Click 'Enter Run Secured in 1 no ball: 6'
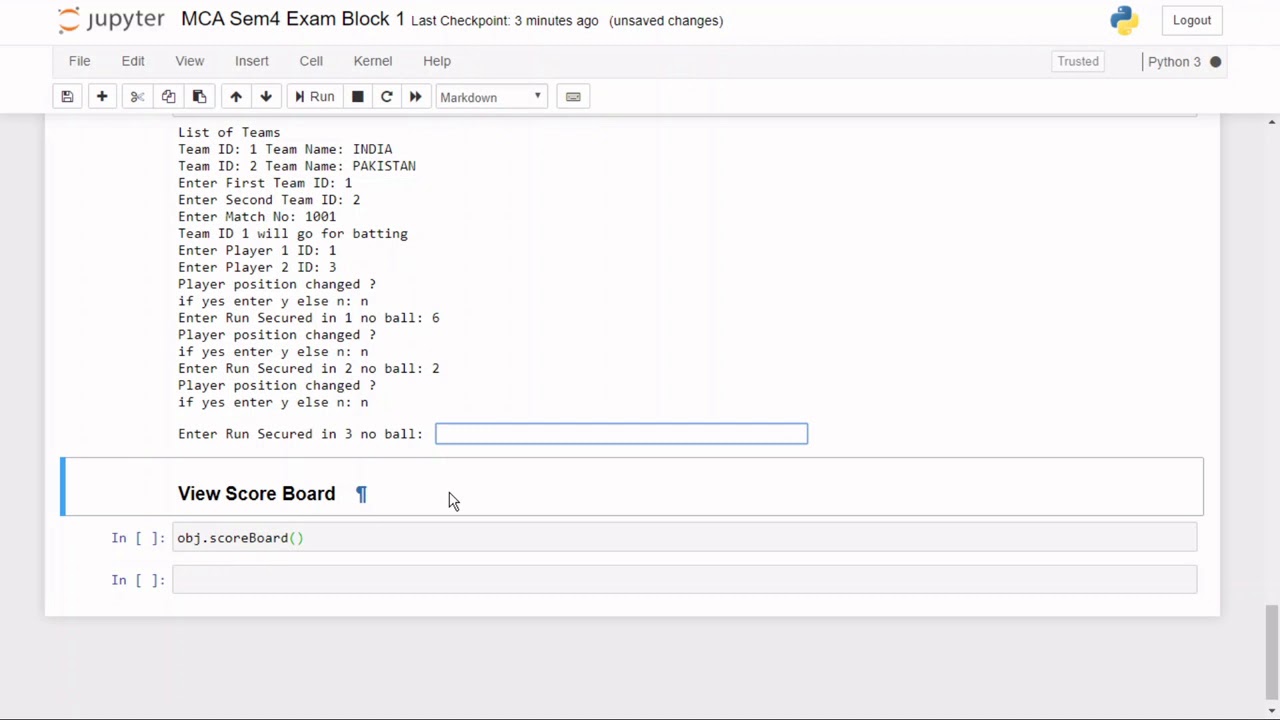This screenshot has width=1280, height=720. tap(309, 318)
